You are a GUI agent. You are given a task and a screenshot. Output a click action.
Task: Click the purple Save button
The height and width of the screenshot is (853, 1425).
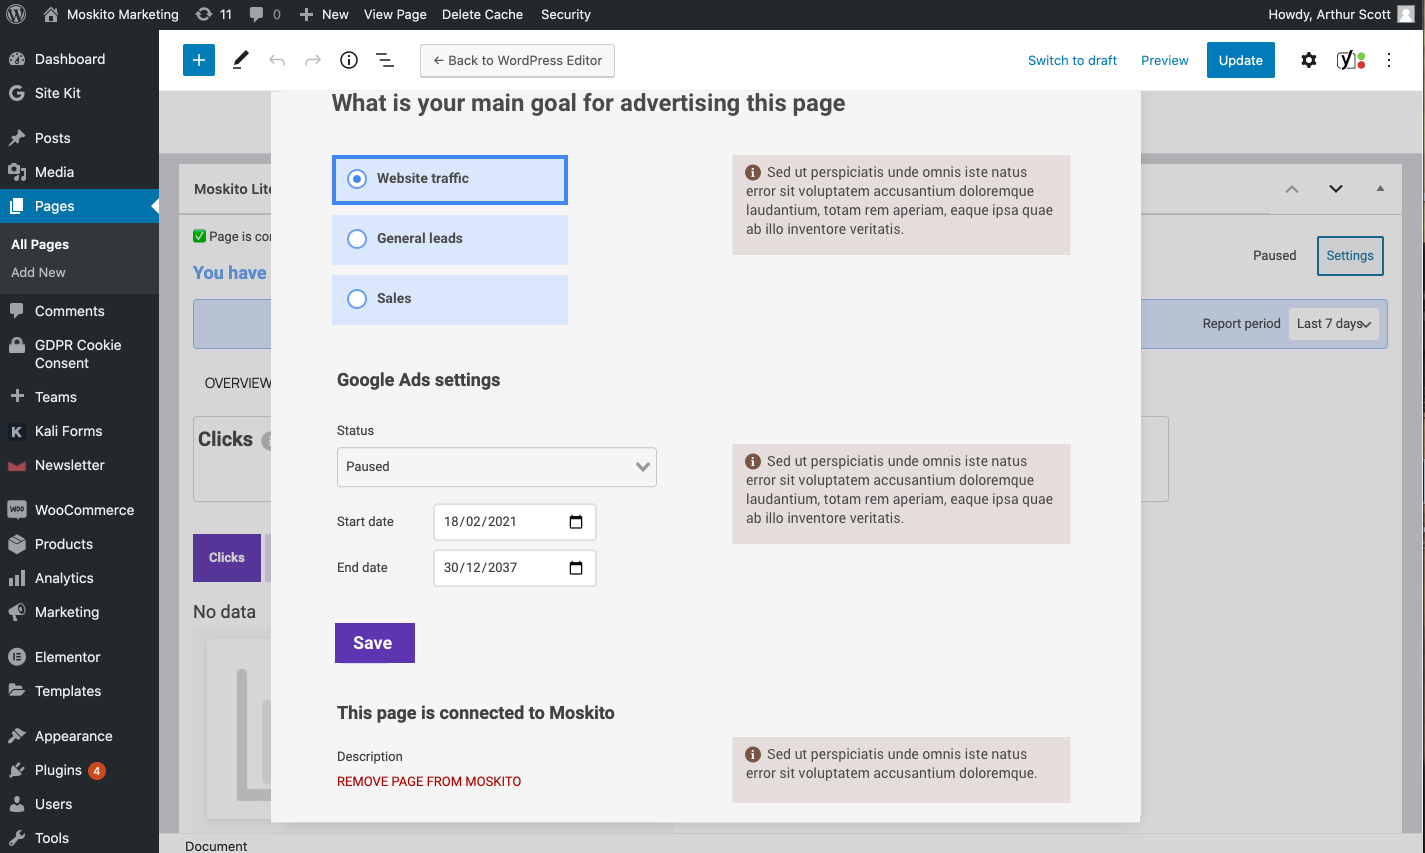click(x=375, y=643)
